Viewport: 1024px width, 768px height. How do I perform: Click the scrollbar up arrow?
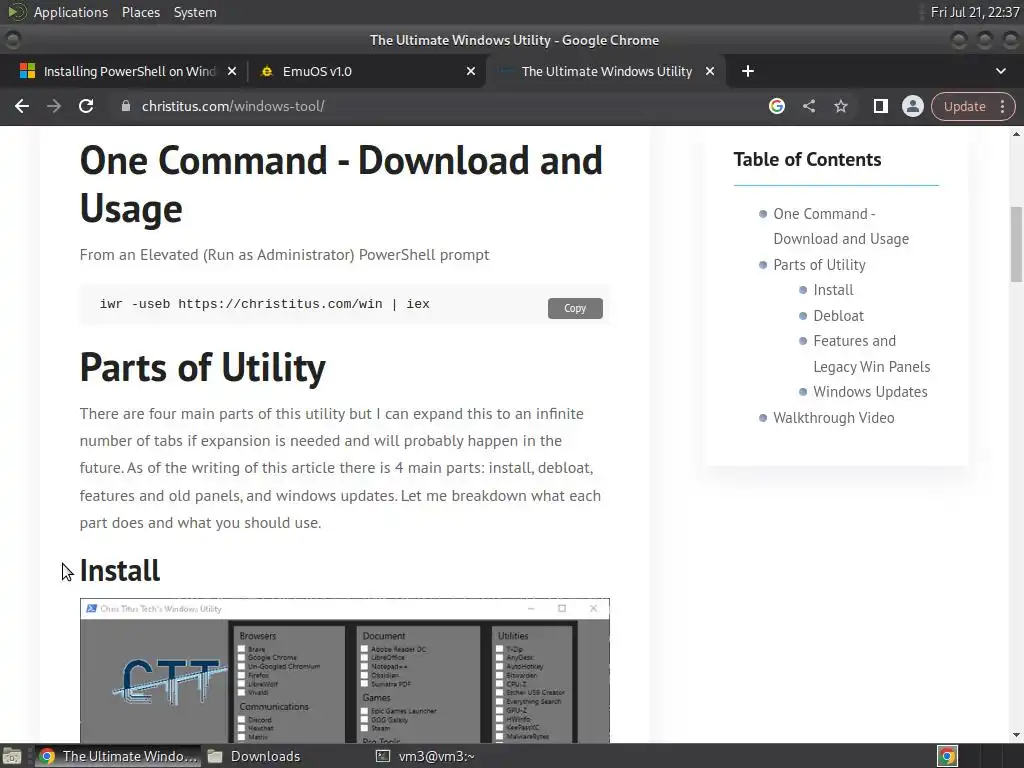[x=1016, y=134]
